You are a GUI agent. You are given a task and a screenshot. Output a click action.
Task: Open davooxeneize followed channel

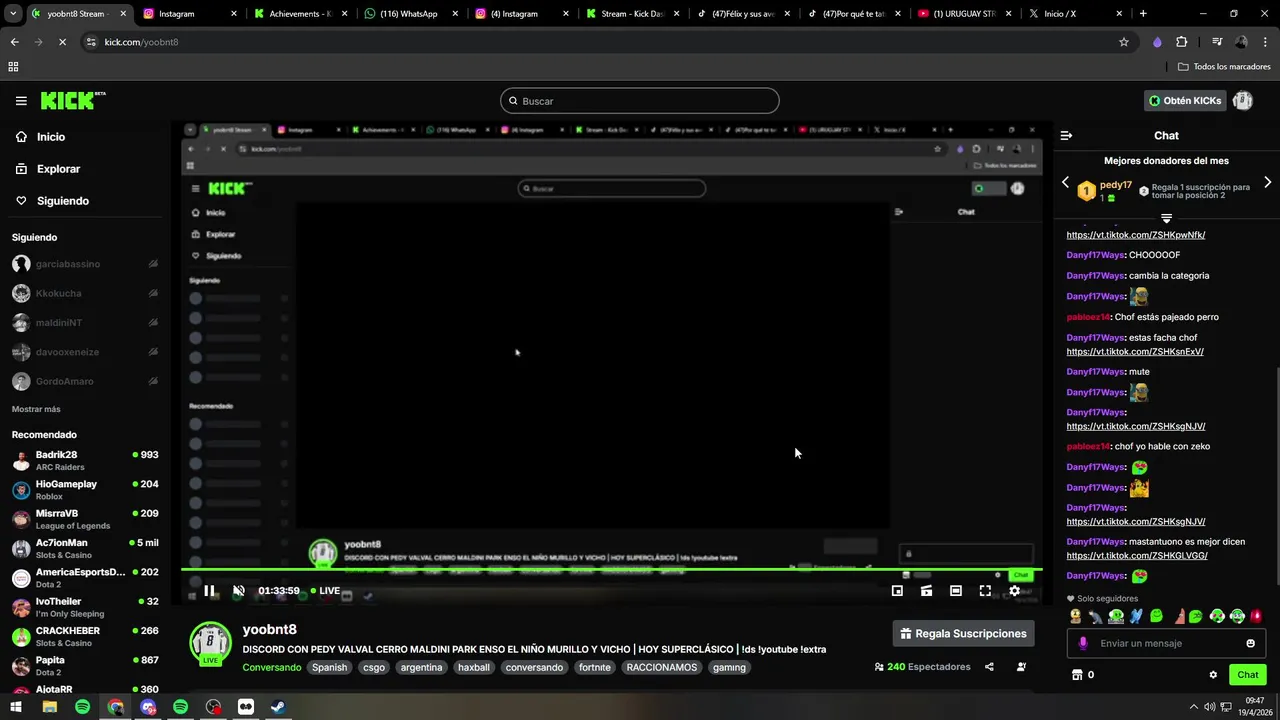85,352
